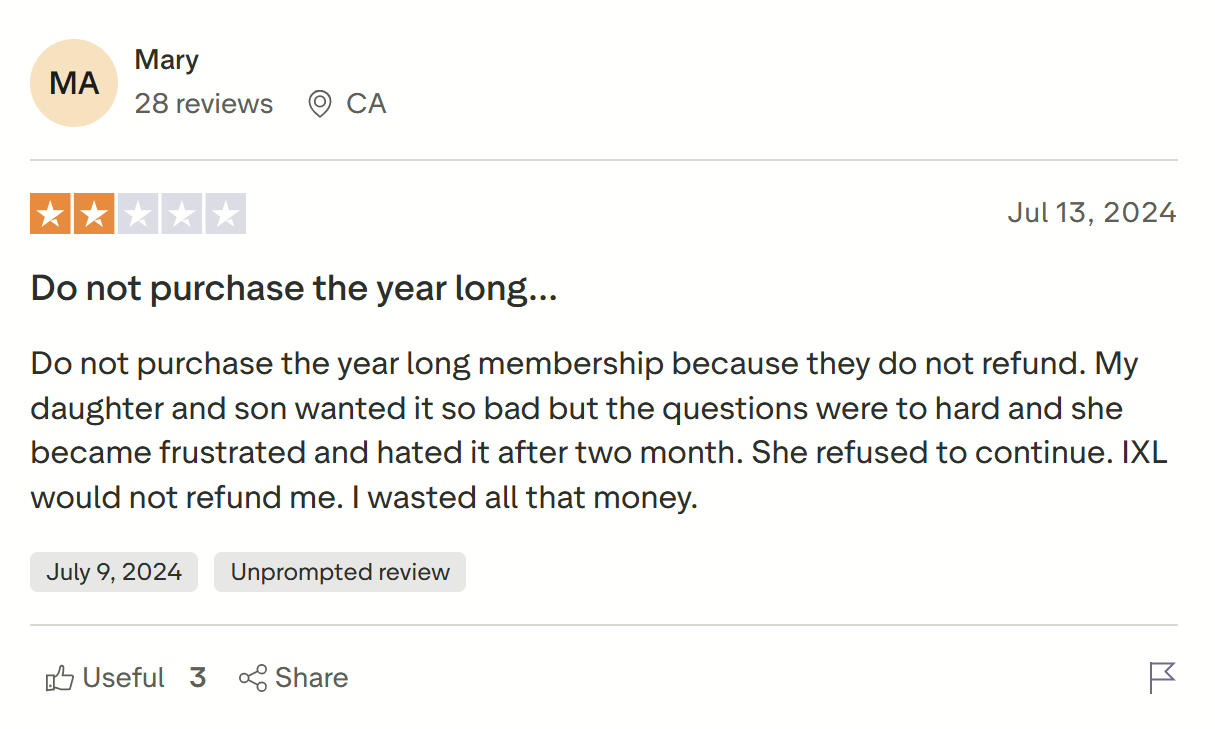Click the Unprompted review label
The image size is (1215, 729).
[339, 571]
